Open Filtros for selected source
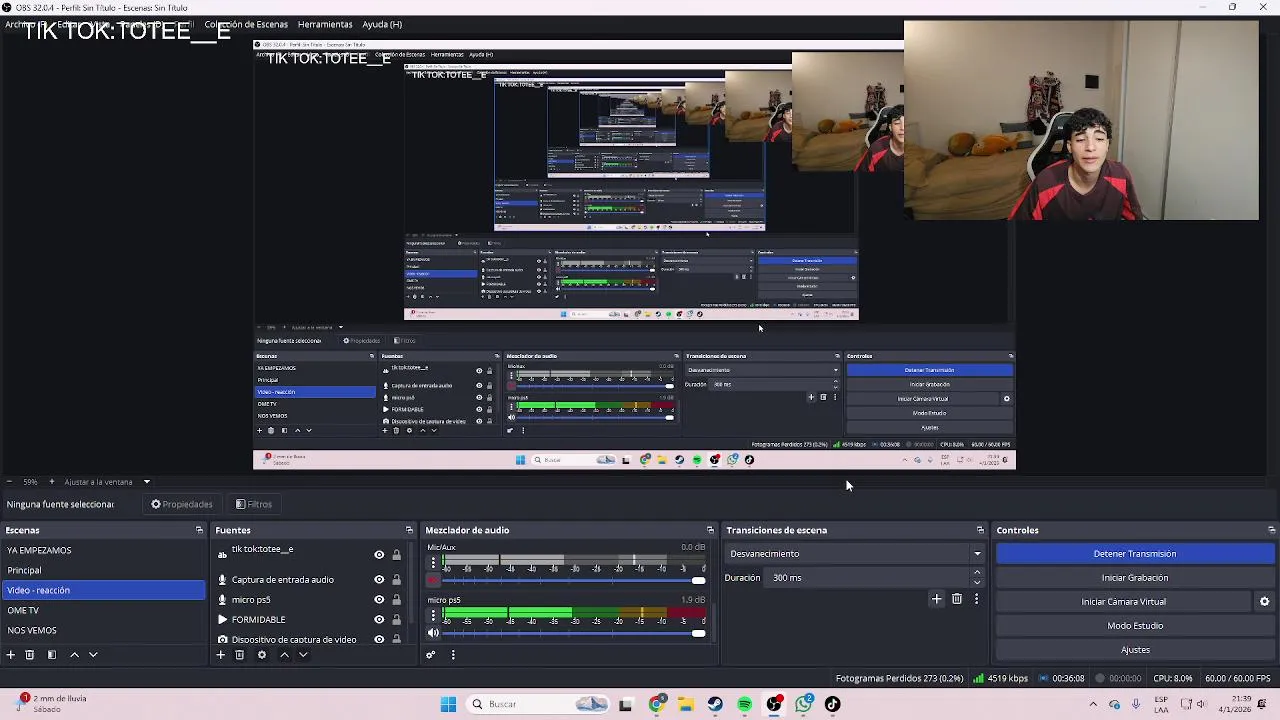This screenshot has width=1280, height=720. coord(254,504)
